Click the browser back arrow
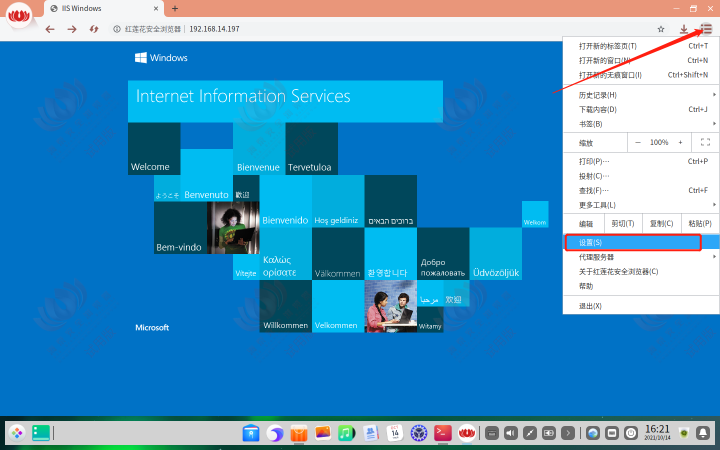Screen dimensions: 720x450 [x=50, y=29]
